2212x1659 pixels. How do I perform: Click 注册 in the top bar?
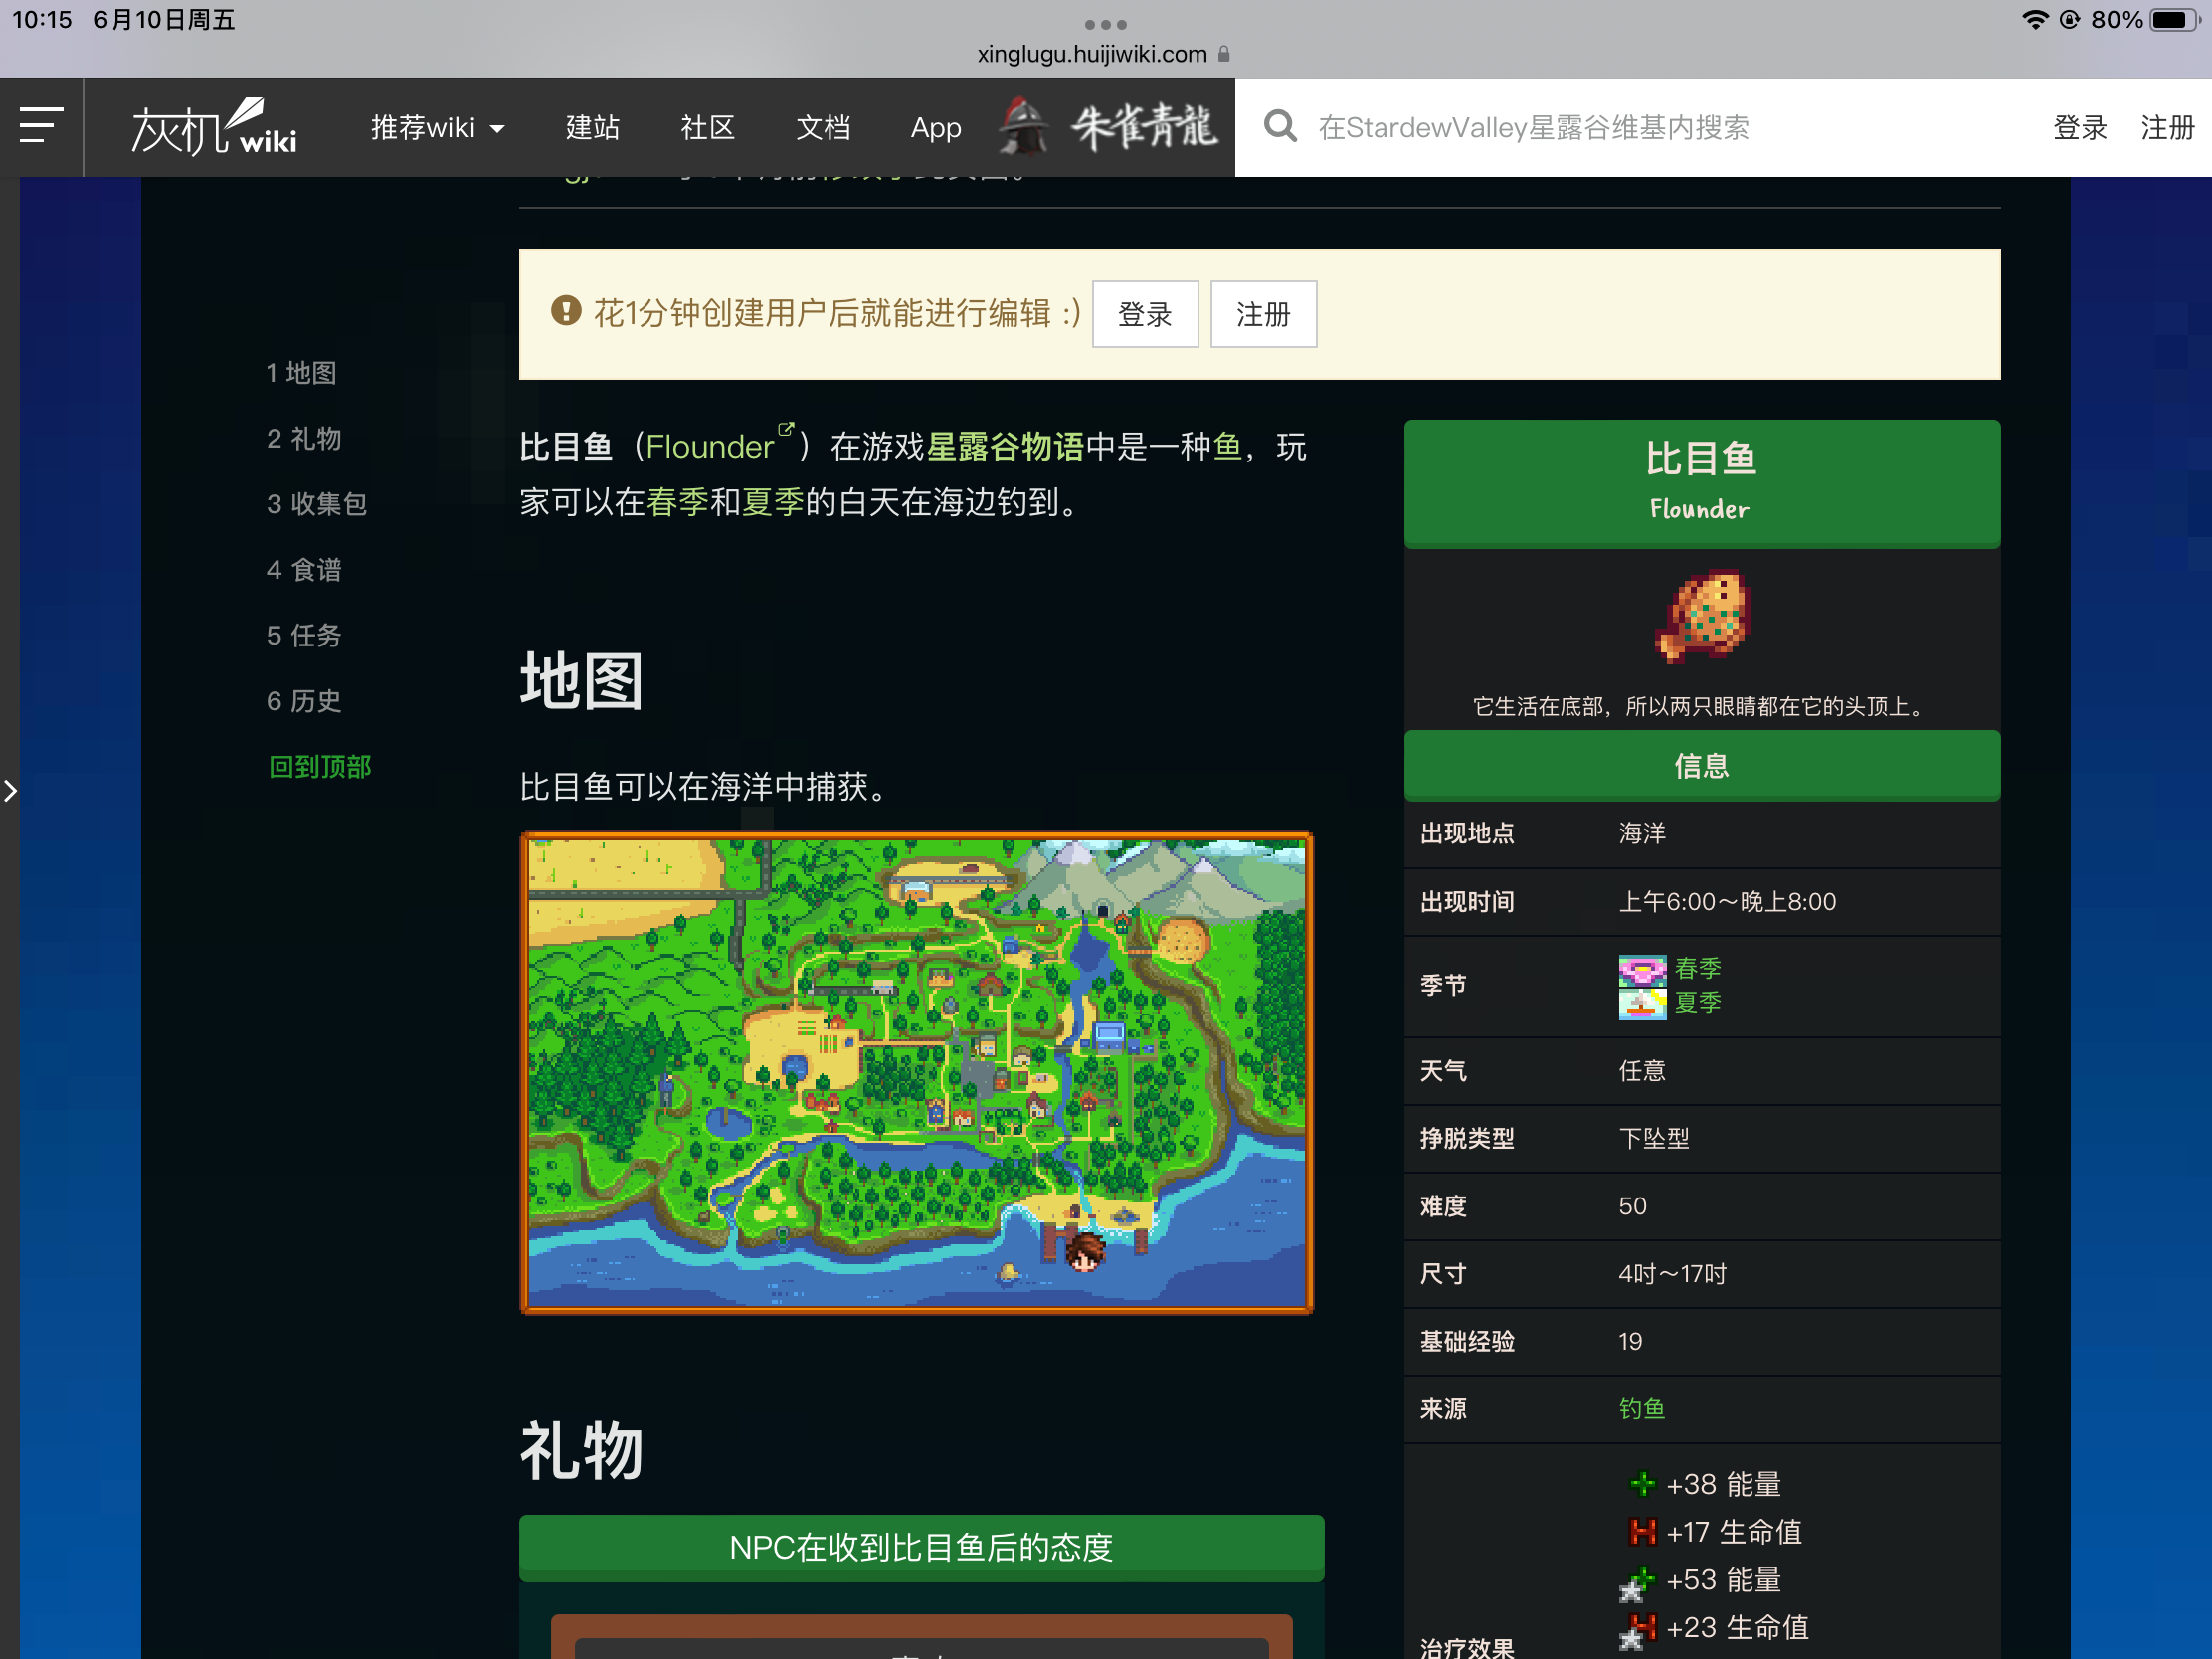2167,127
